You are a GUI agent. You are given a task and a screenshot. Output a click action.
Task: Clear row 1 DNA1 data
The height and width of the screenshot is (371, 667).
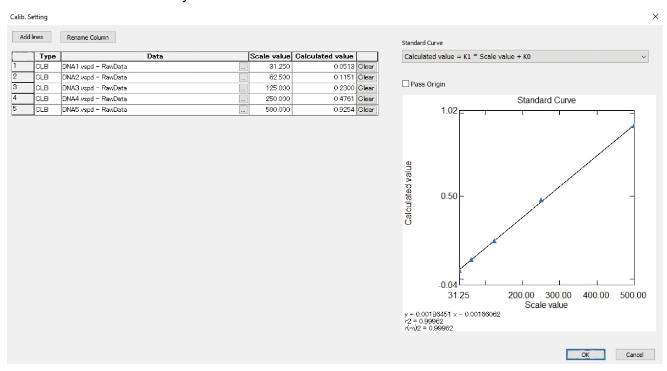pyautogui.click(x=366, y=67)
